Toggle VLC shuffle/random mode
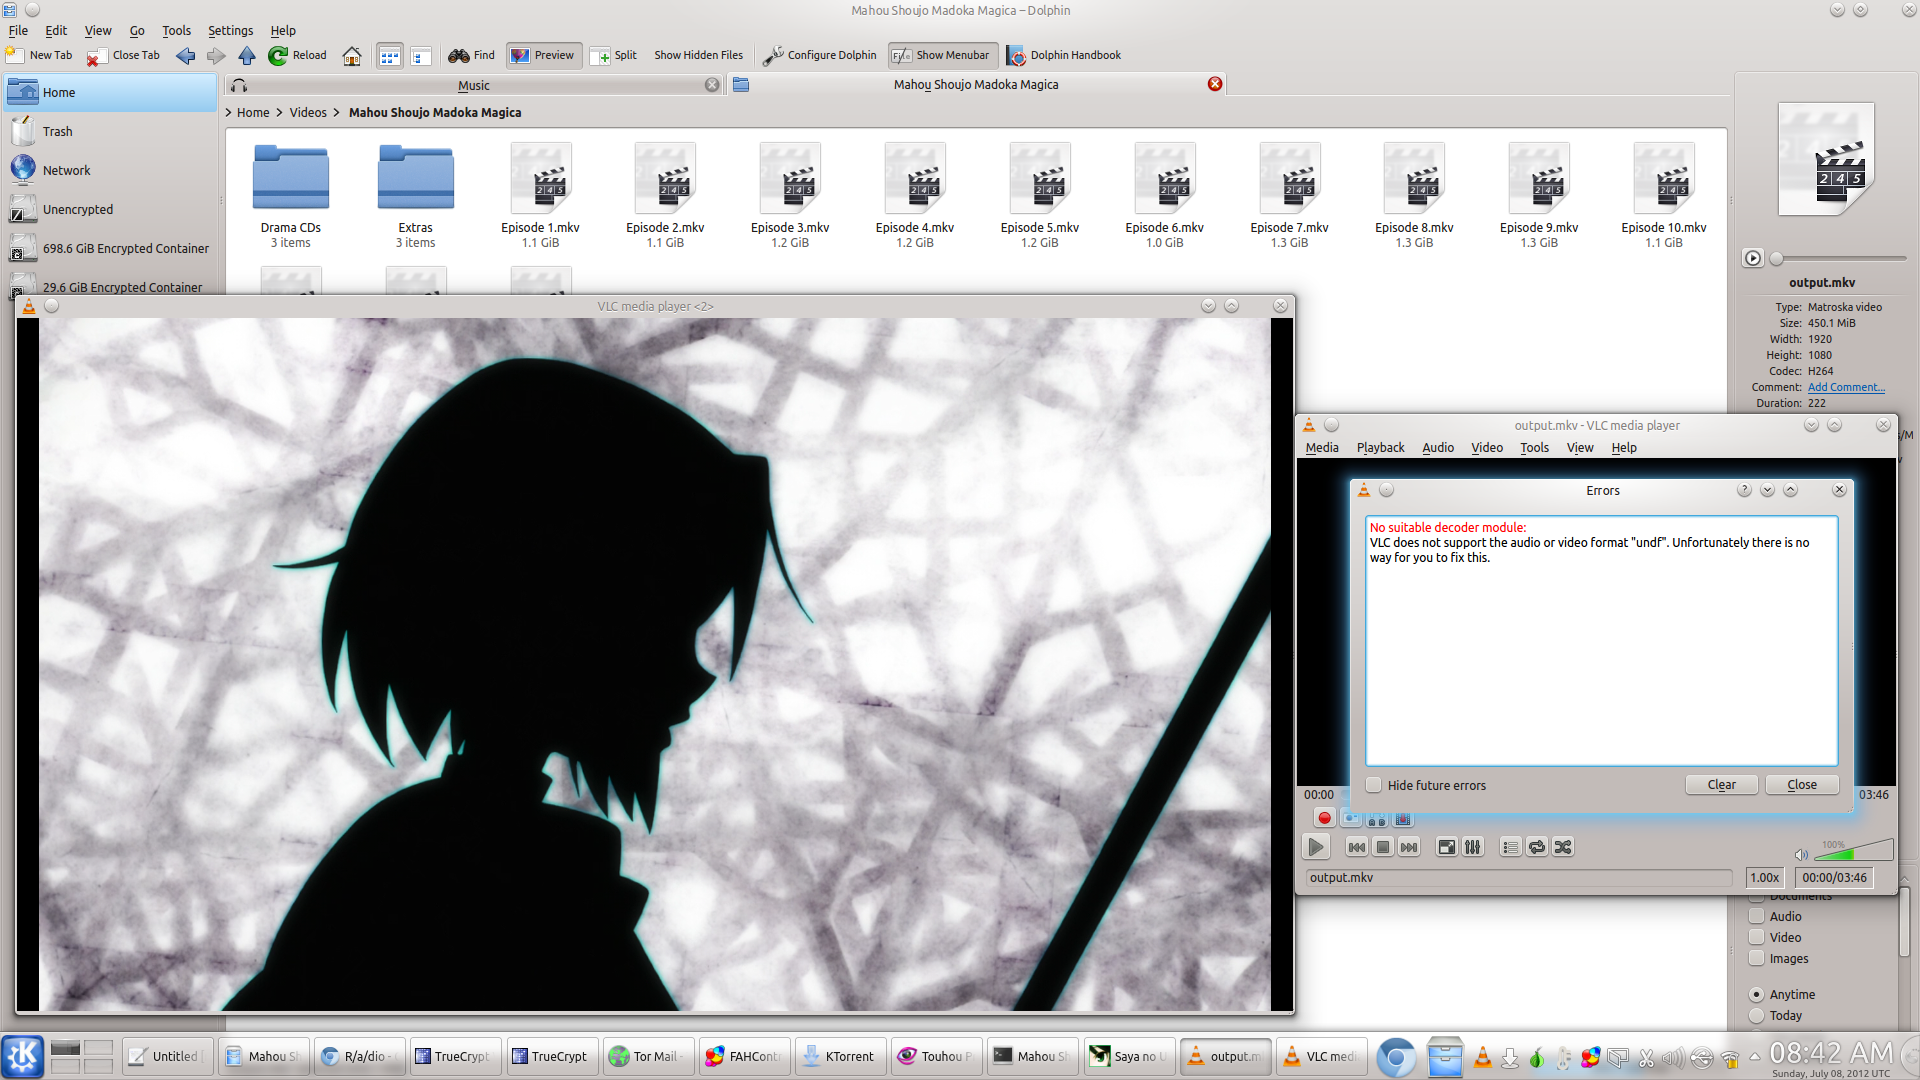Viewport: 1920px width, 1080px height. pos(1563,847)
